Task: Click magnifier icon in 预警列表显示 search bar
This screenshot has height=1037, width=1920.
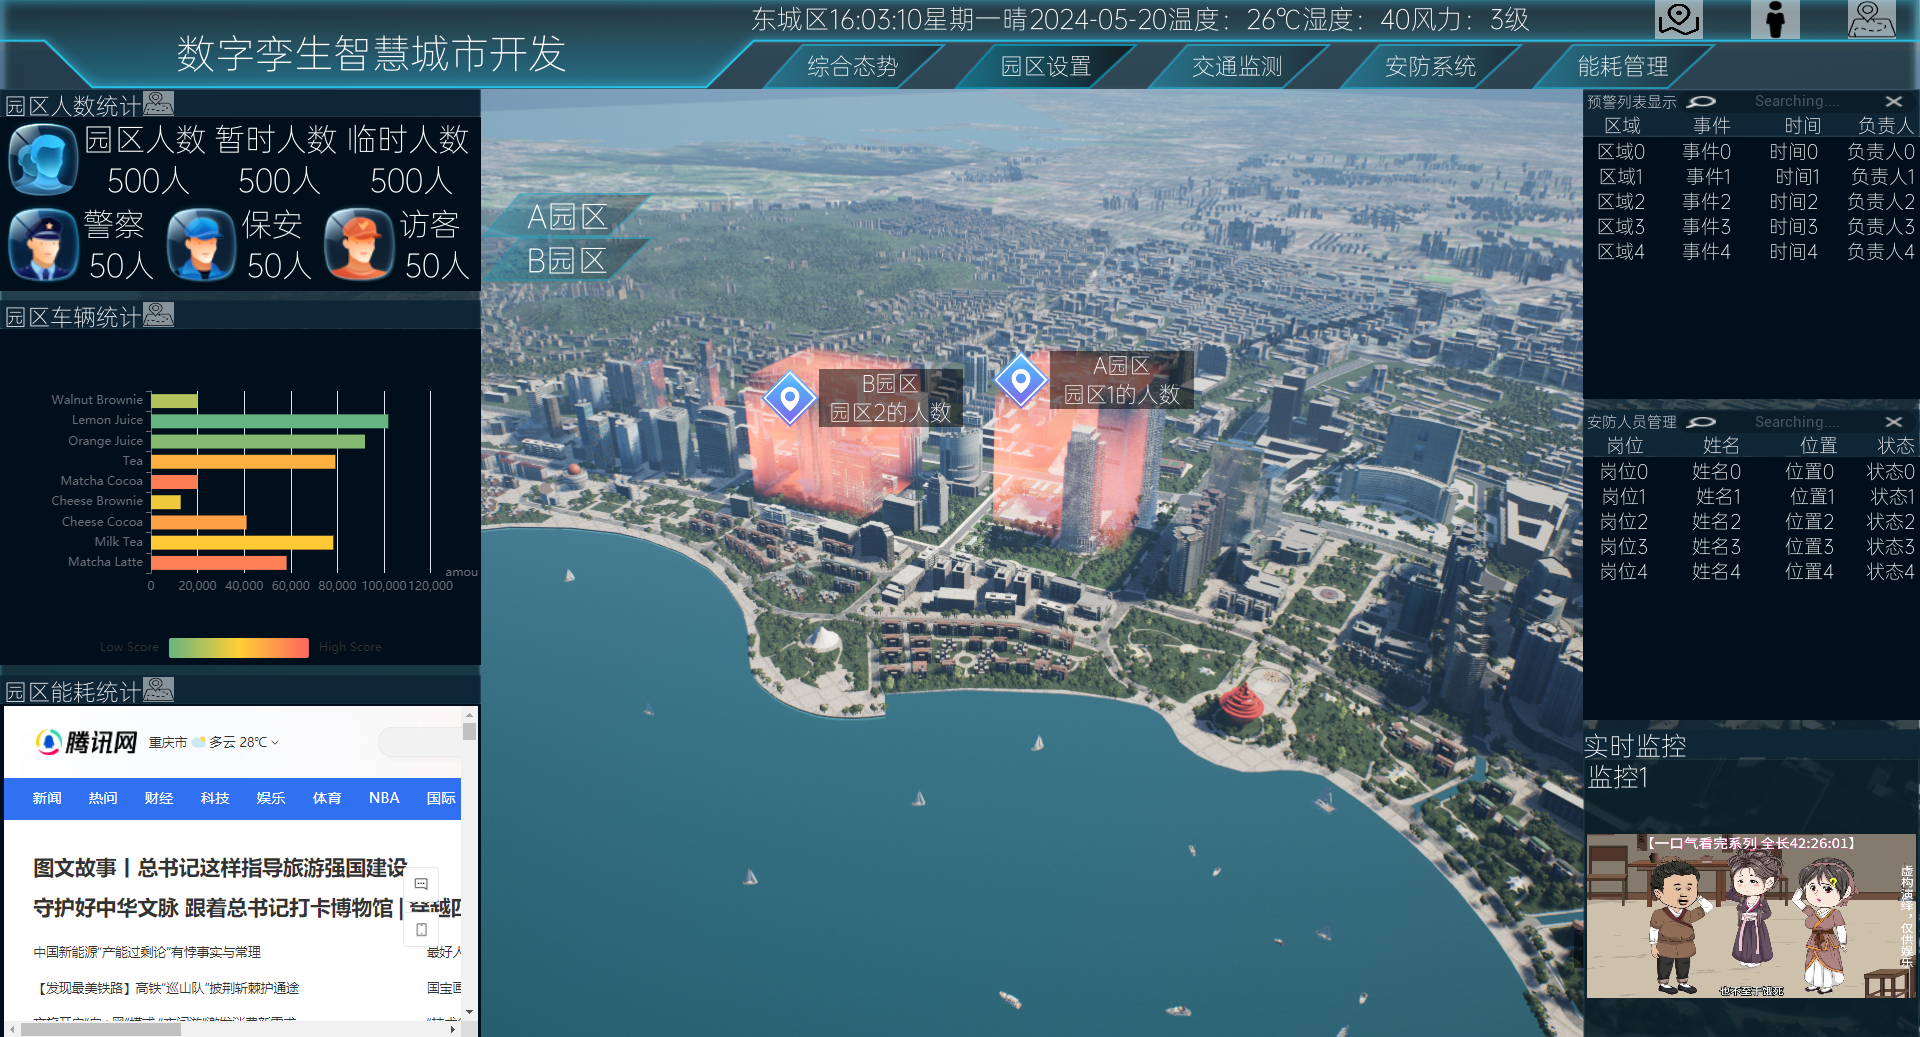Action: (1701, 102)
